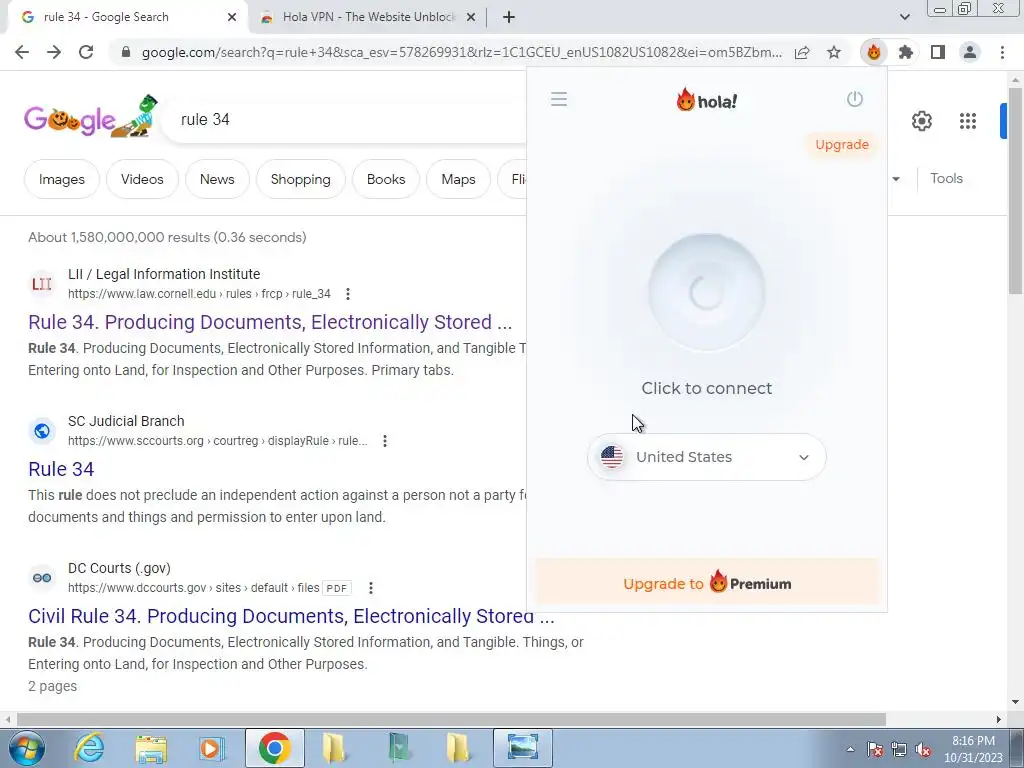The image size is (1024, 768).
Task: Open the SC Judicial Branch Rule 34 link
Action: (x=61, y=469)
